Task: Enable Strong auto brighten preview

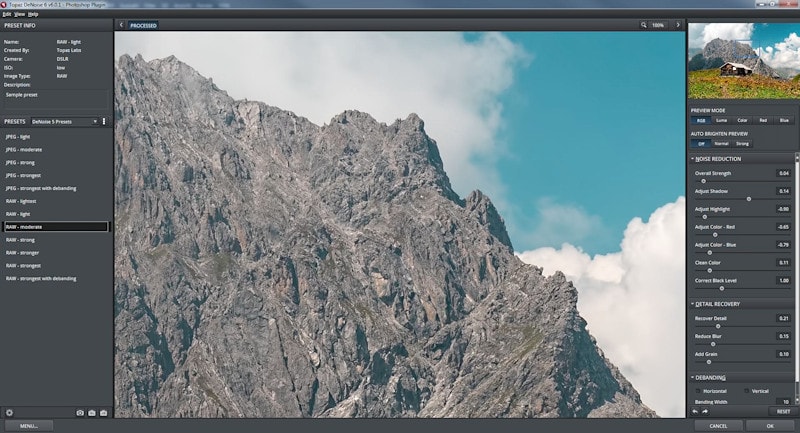Action: pos(742,143)
